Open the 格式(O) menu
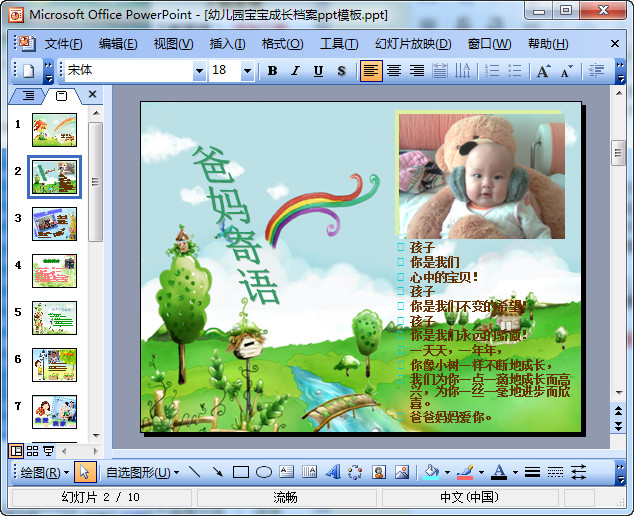 point(282,44)
